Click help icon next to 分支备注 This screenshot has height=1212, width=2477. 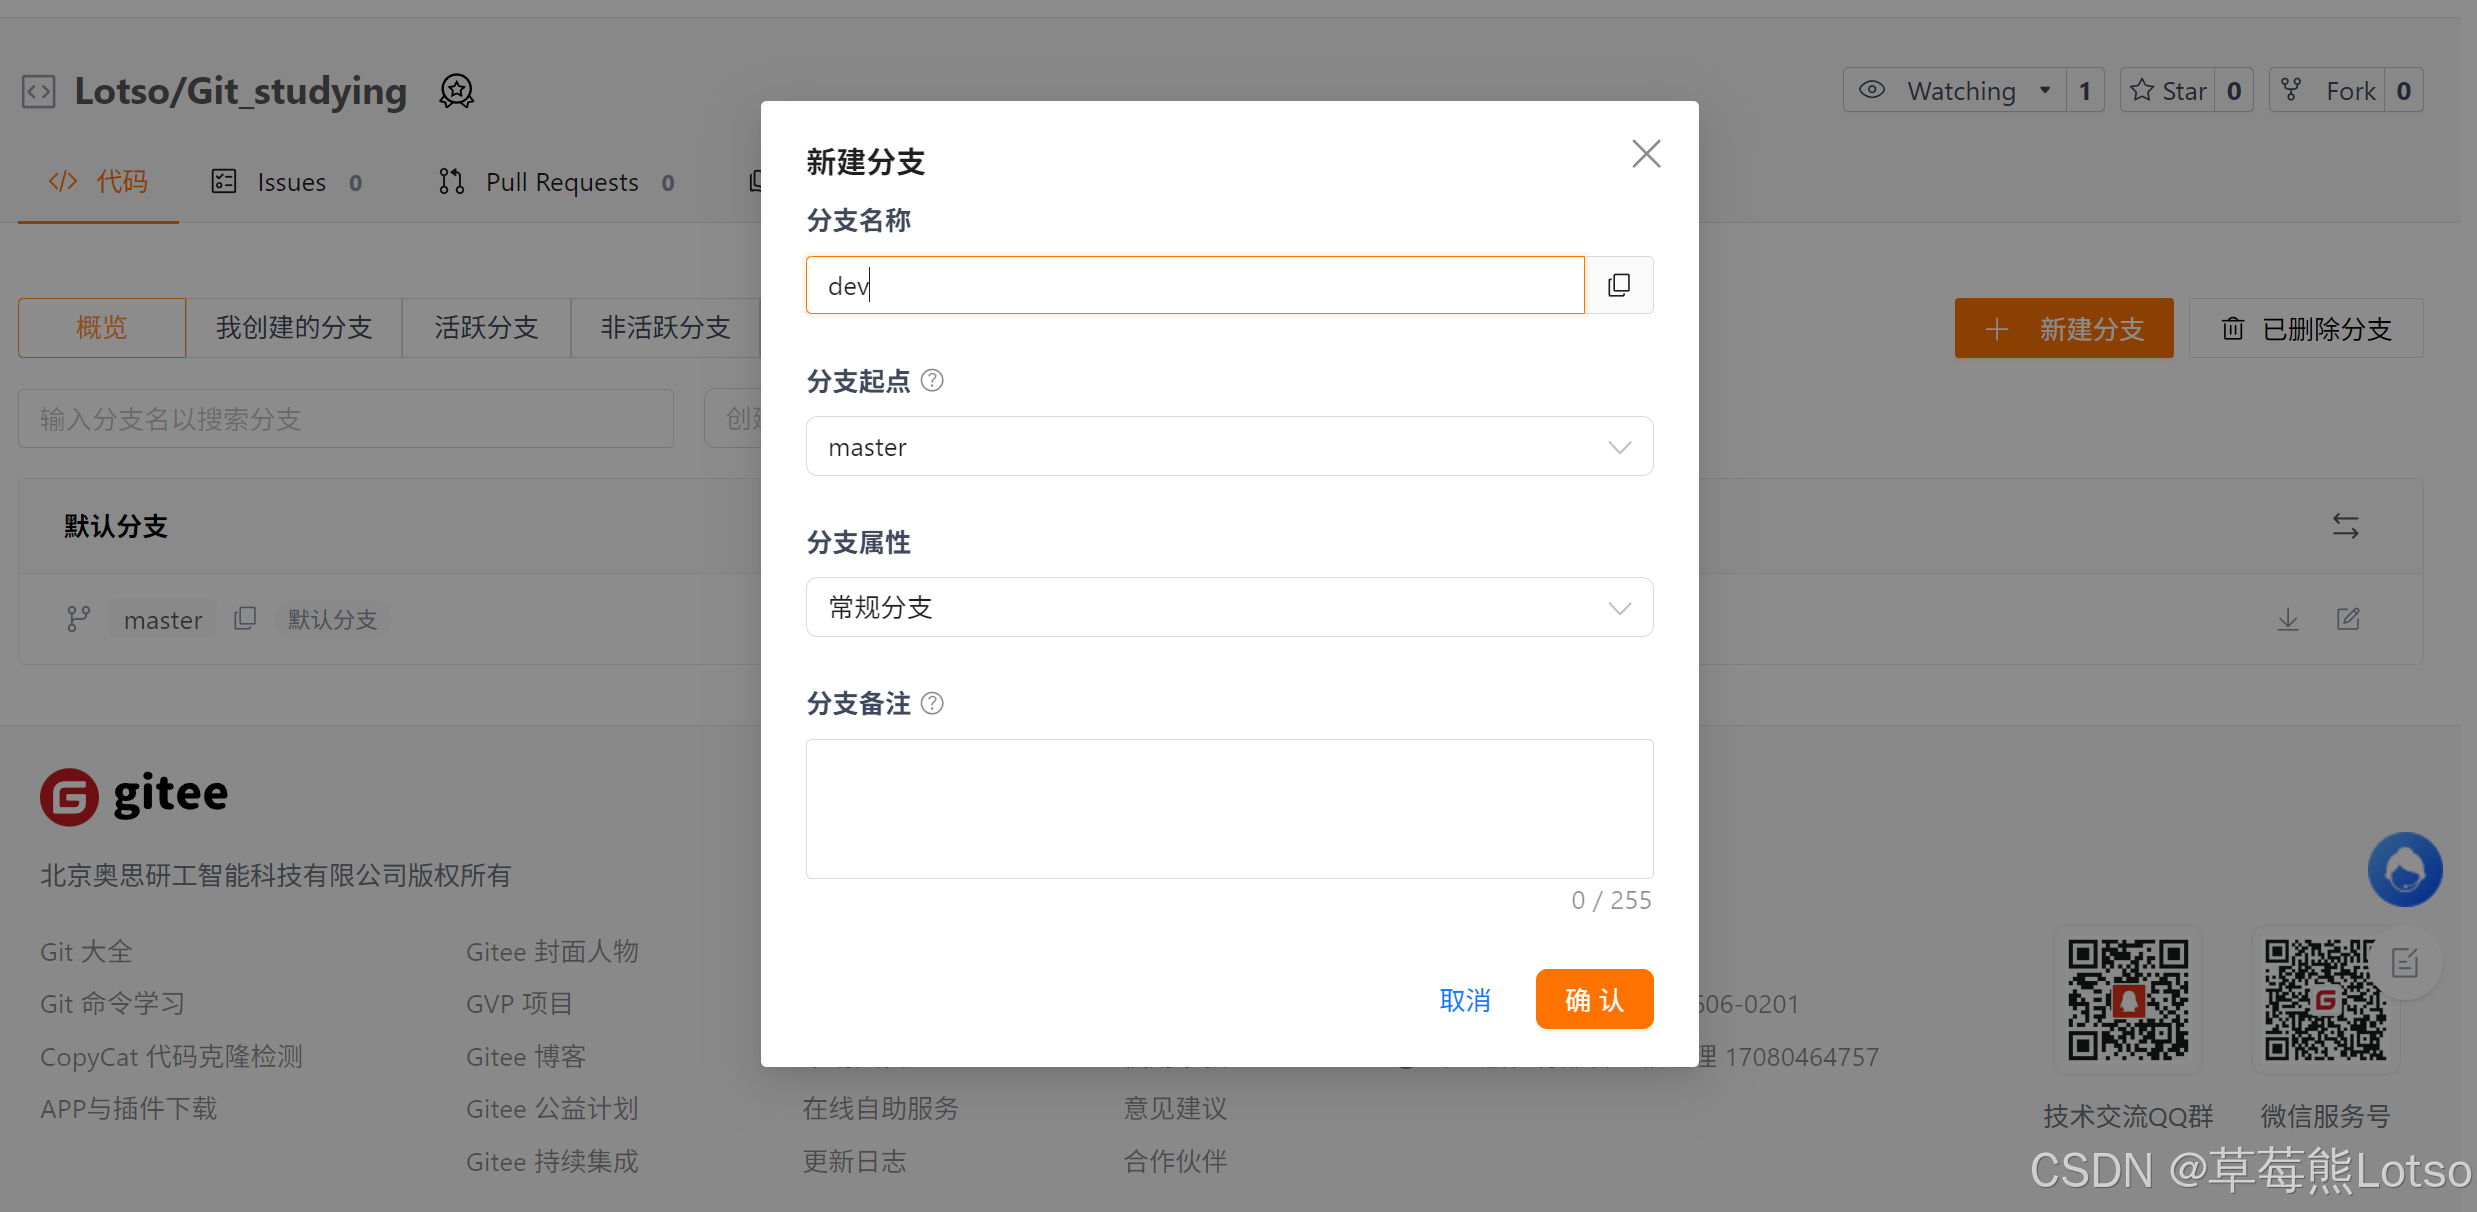[x=932, y=704]
